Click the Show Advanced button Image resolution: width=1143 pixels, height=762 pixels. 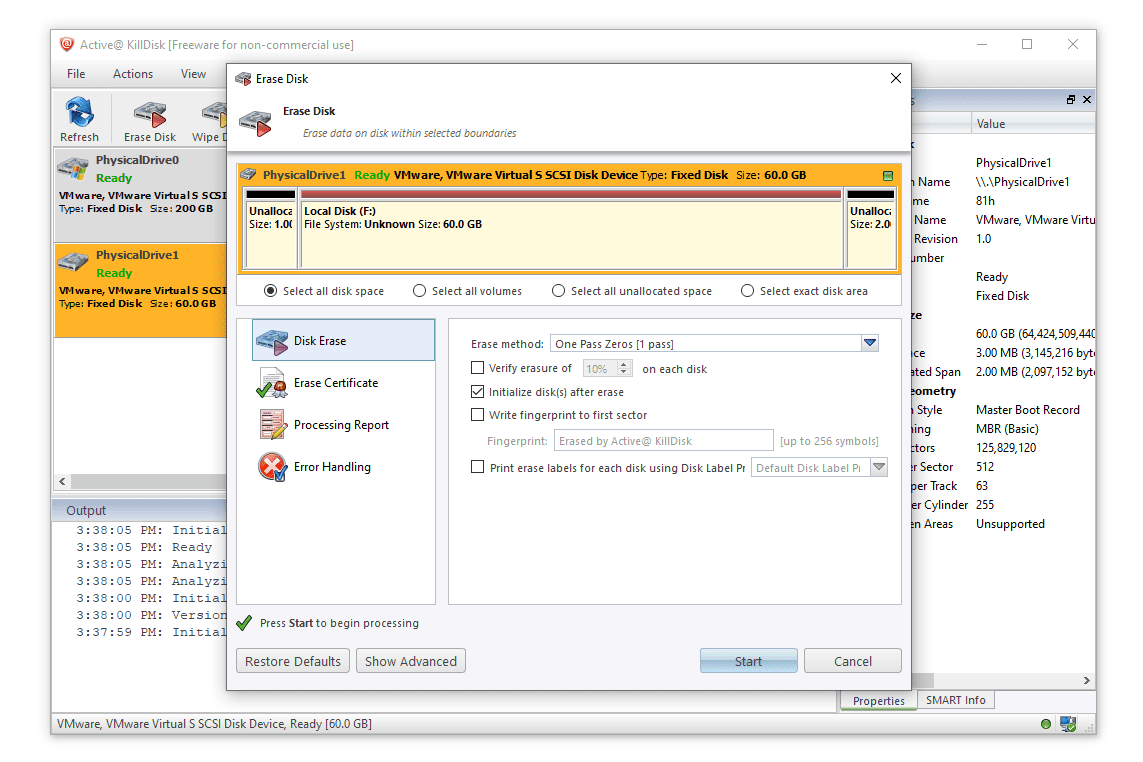(x=410, y=661)
